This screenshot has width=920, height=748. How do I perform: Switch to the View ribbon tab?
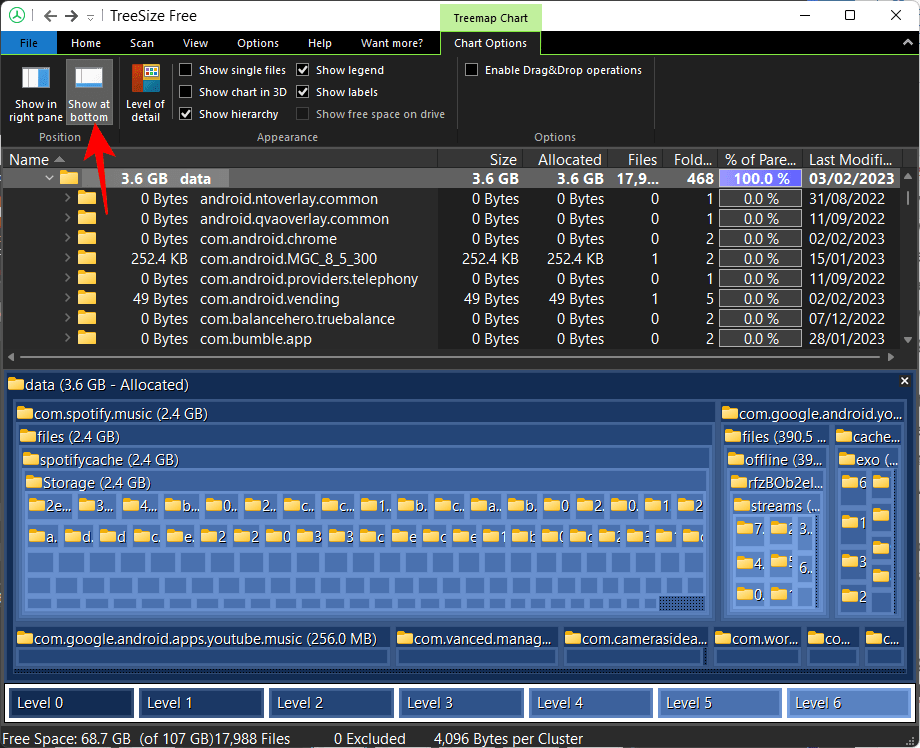(195, 43)
